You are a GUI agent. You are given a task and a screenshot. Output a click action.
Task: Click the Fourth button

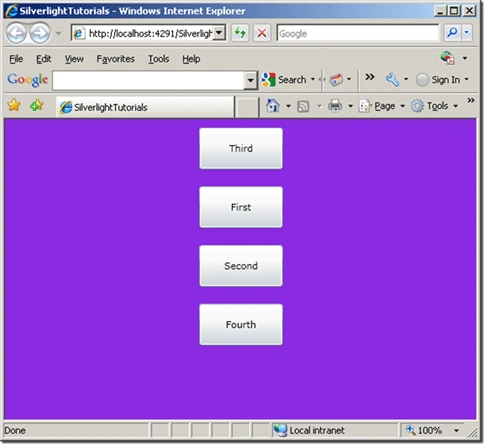pyautogui.click(x=241, y=324)
